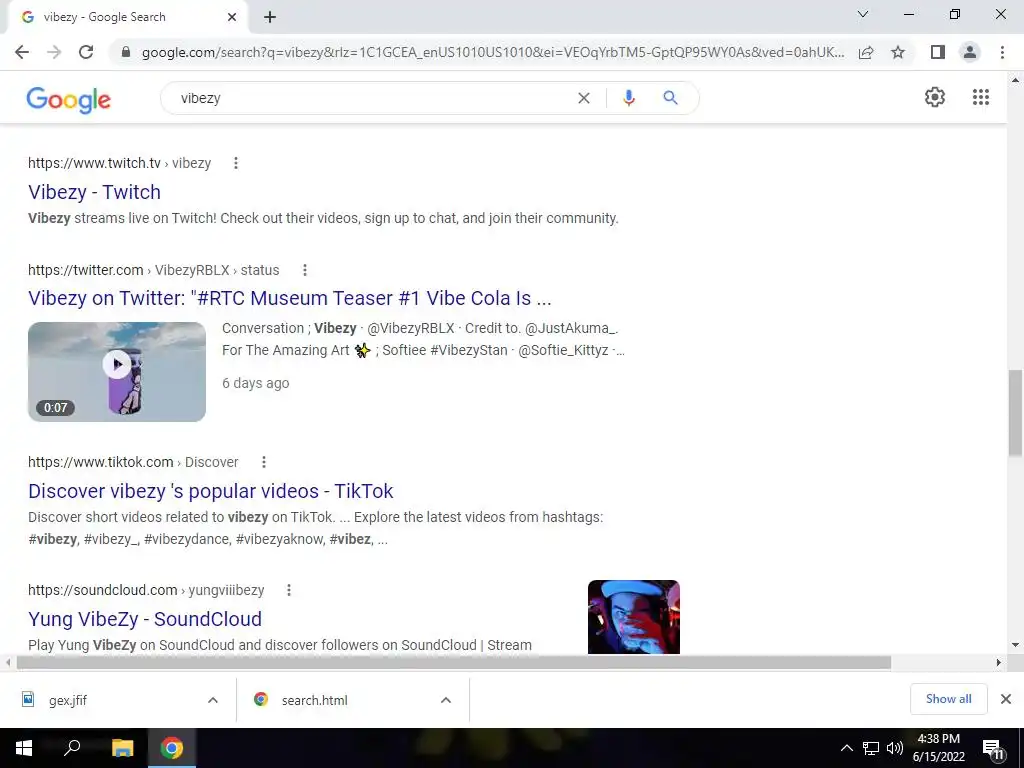
Task: Open Google apps grid
Action: point(981,97)
